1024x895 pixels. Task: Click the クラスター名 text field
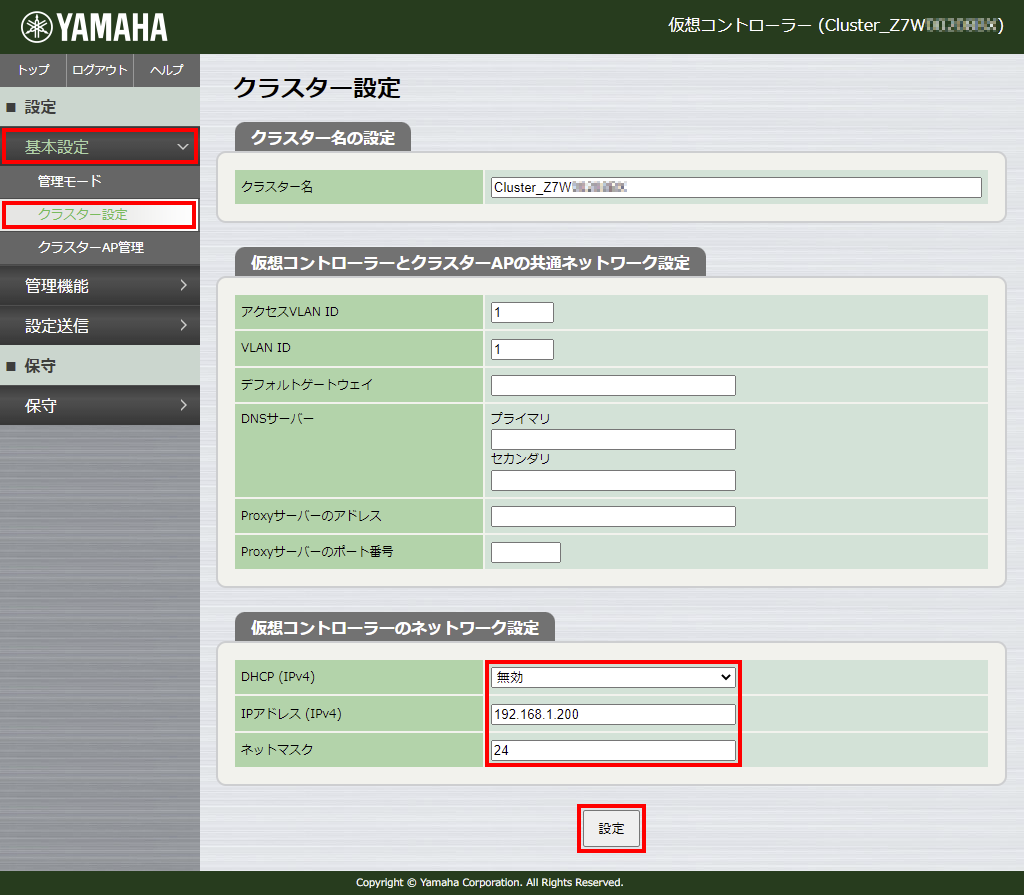[736, 188]
